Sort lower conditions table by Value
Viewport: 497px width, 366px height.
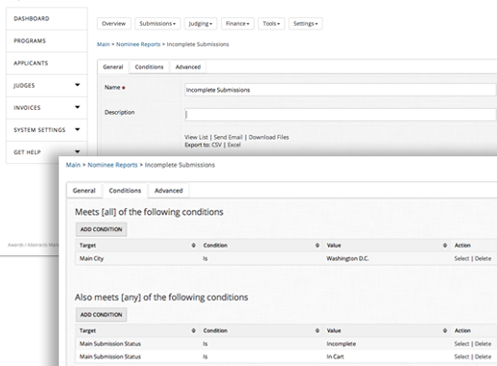click(445, 331)
